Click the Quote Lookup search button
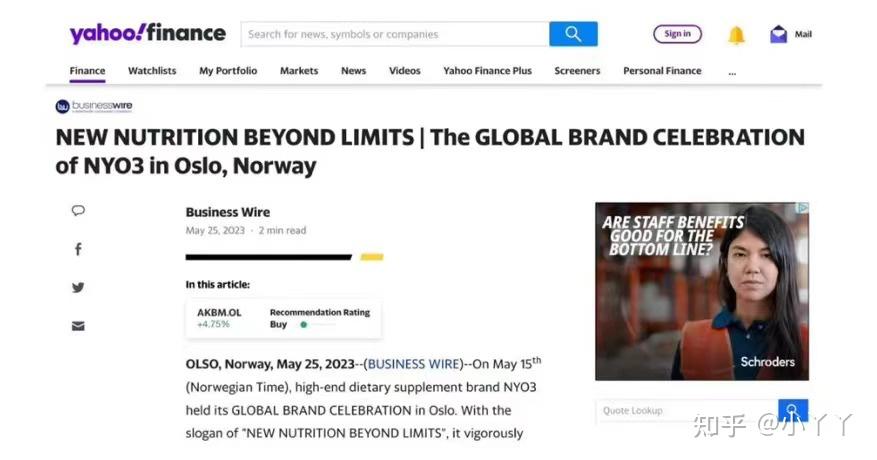This screenshot has width=877, height=460. [793, 410]
